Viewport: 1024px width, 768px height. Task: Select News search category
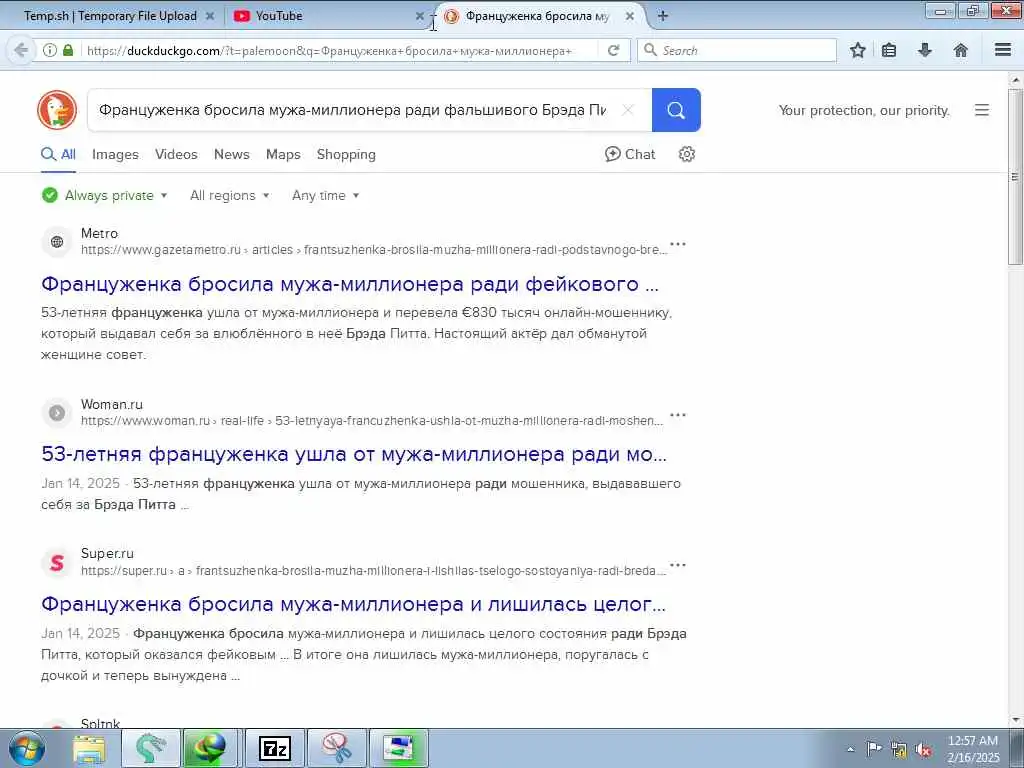(231, 154)
